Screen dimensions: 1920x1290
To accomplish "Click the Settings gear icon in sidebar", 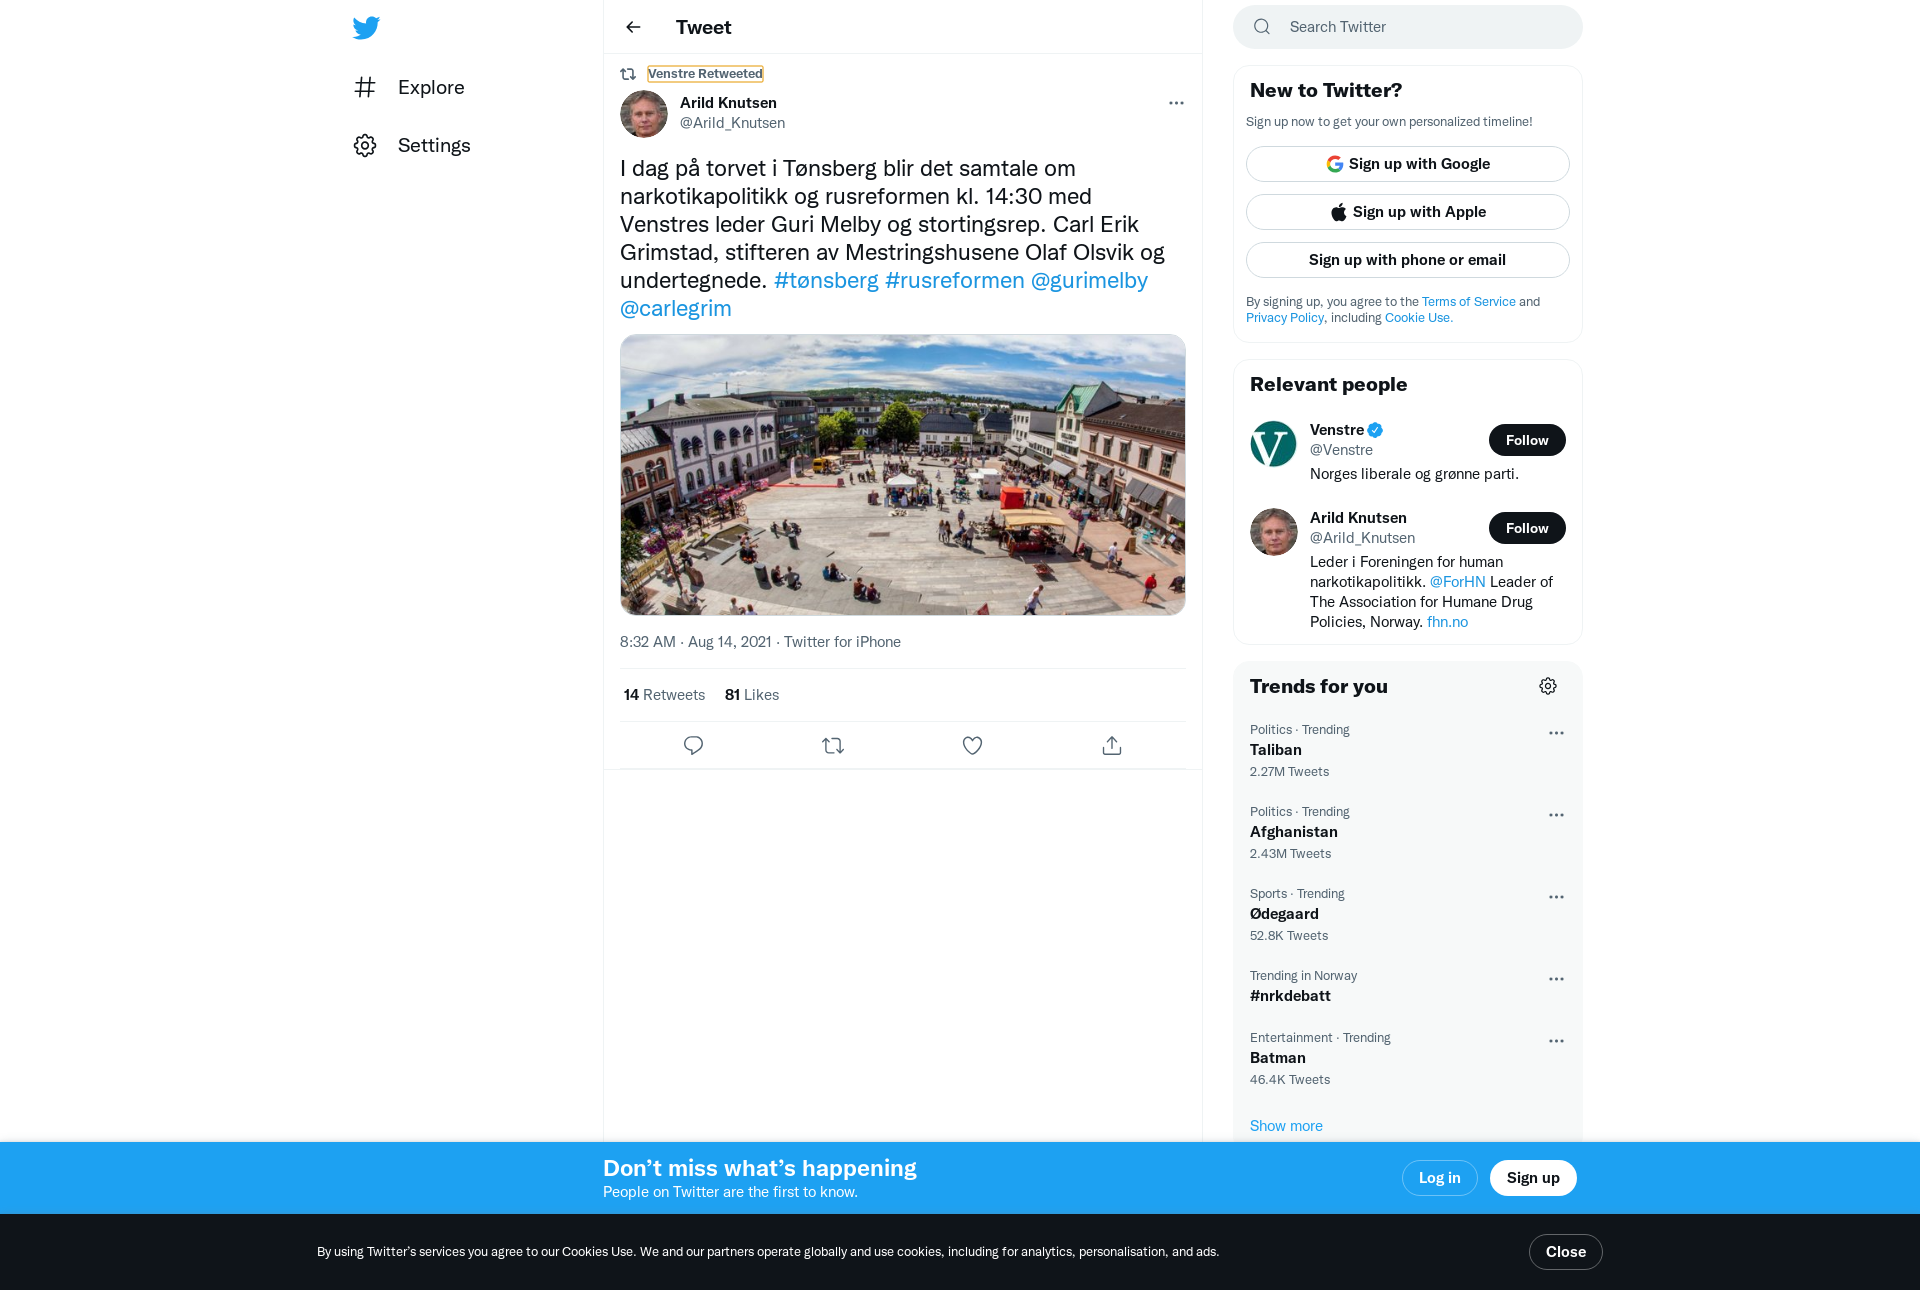I will (x=365, y=145).
